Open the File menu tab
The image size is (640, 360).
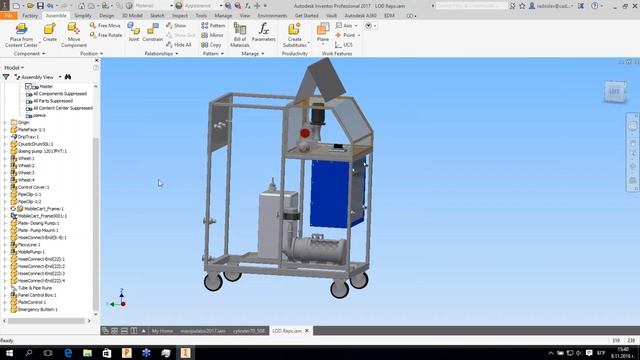pos(9,16)
